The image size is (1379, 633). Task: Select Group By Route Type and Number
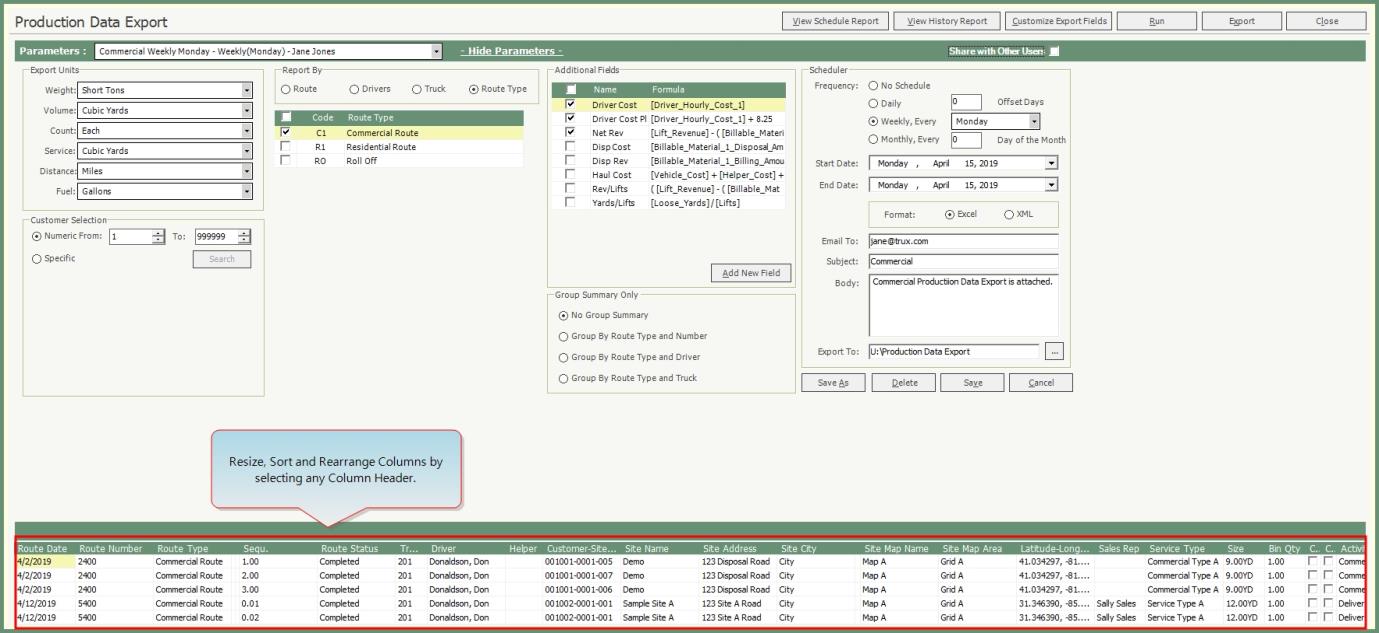pyautogui.click(x=564, y=336)
